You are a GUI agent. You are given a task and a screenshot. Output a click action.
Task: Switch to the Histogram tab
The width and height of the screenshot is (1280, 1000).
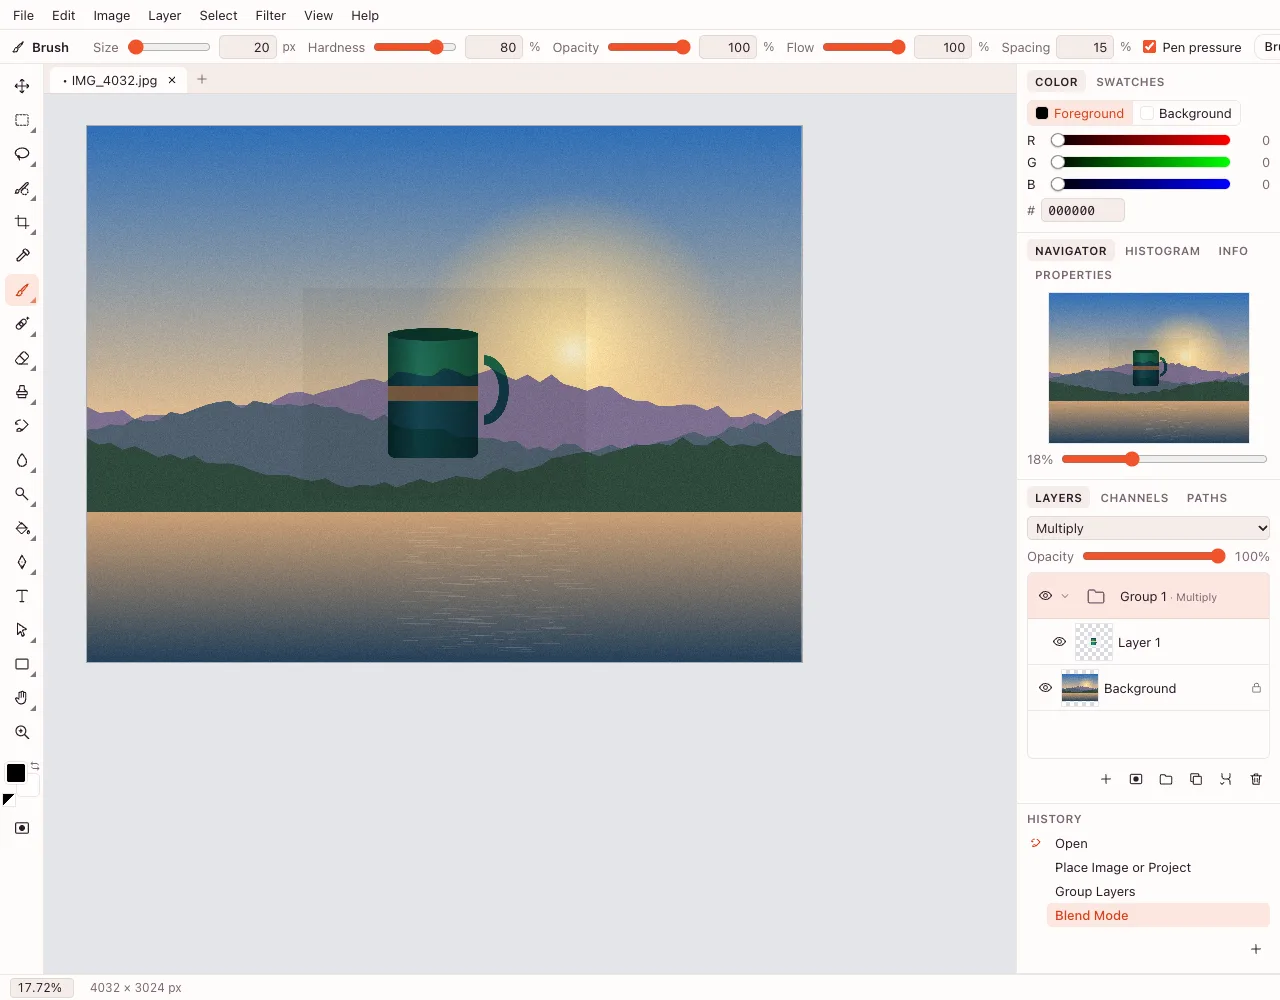1162,251
